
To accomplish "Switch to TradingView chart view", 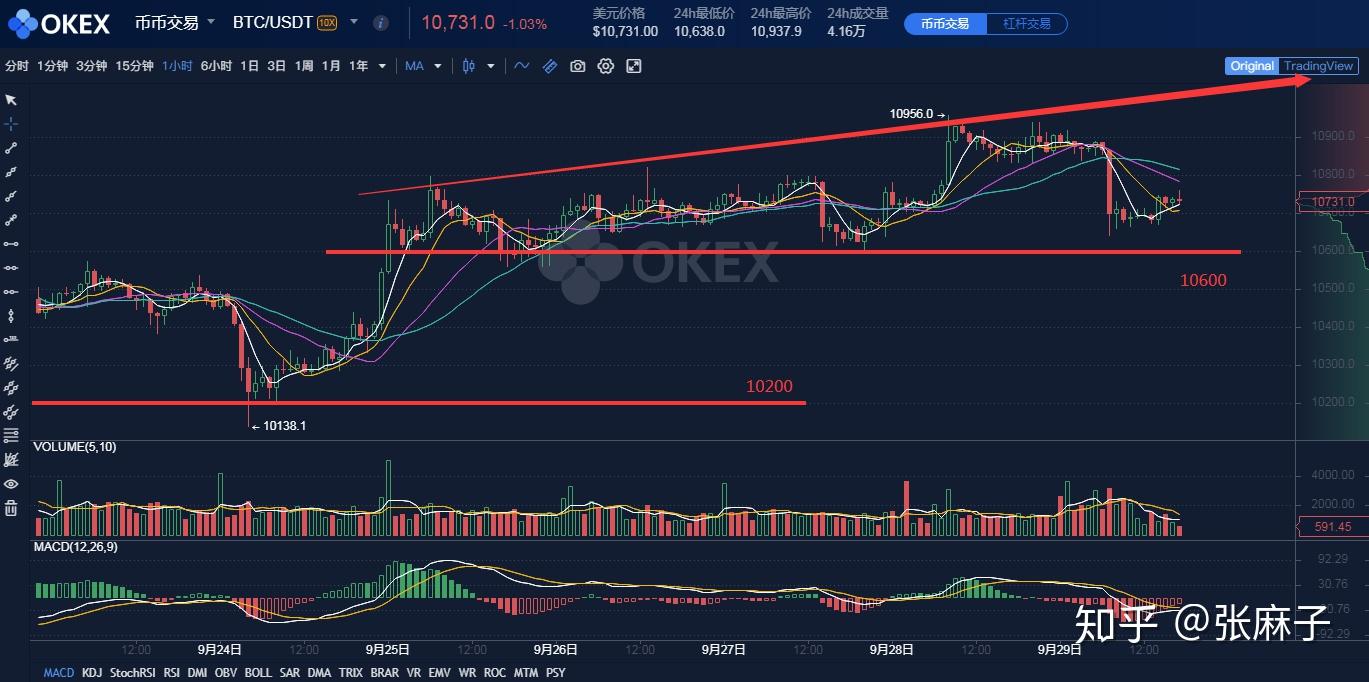I will (1319, 66).
